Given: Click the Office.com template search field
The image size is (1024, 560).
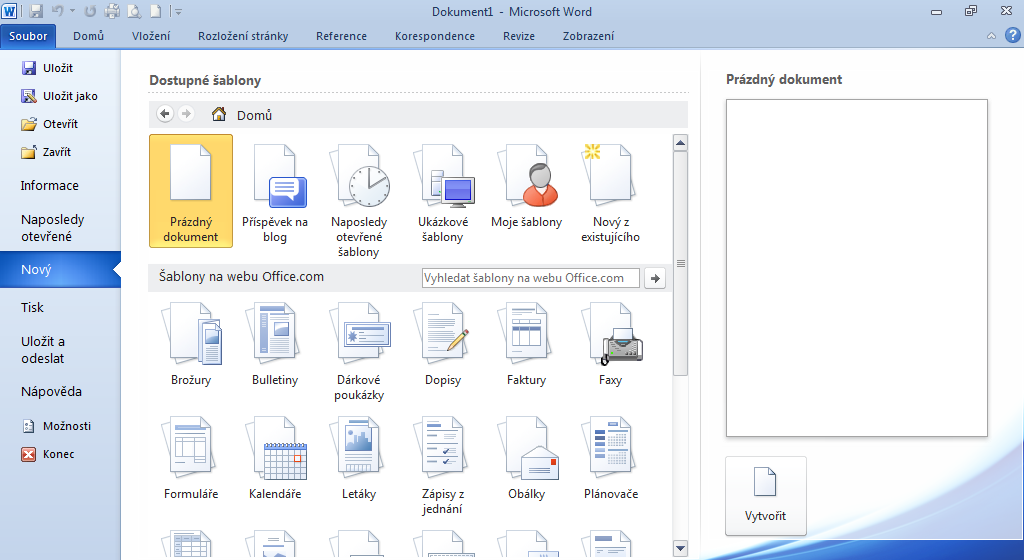Looking at the screenshot, I should pos(531,278).
